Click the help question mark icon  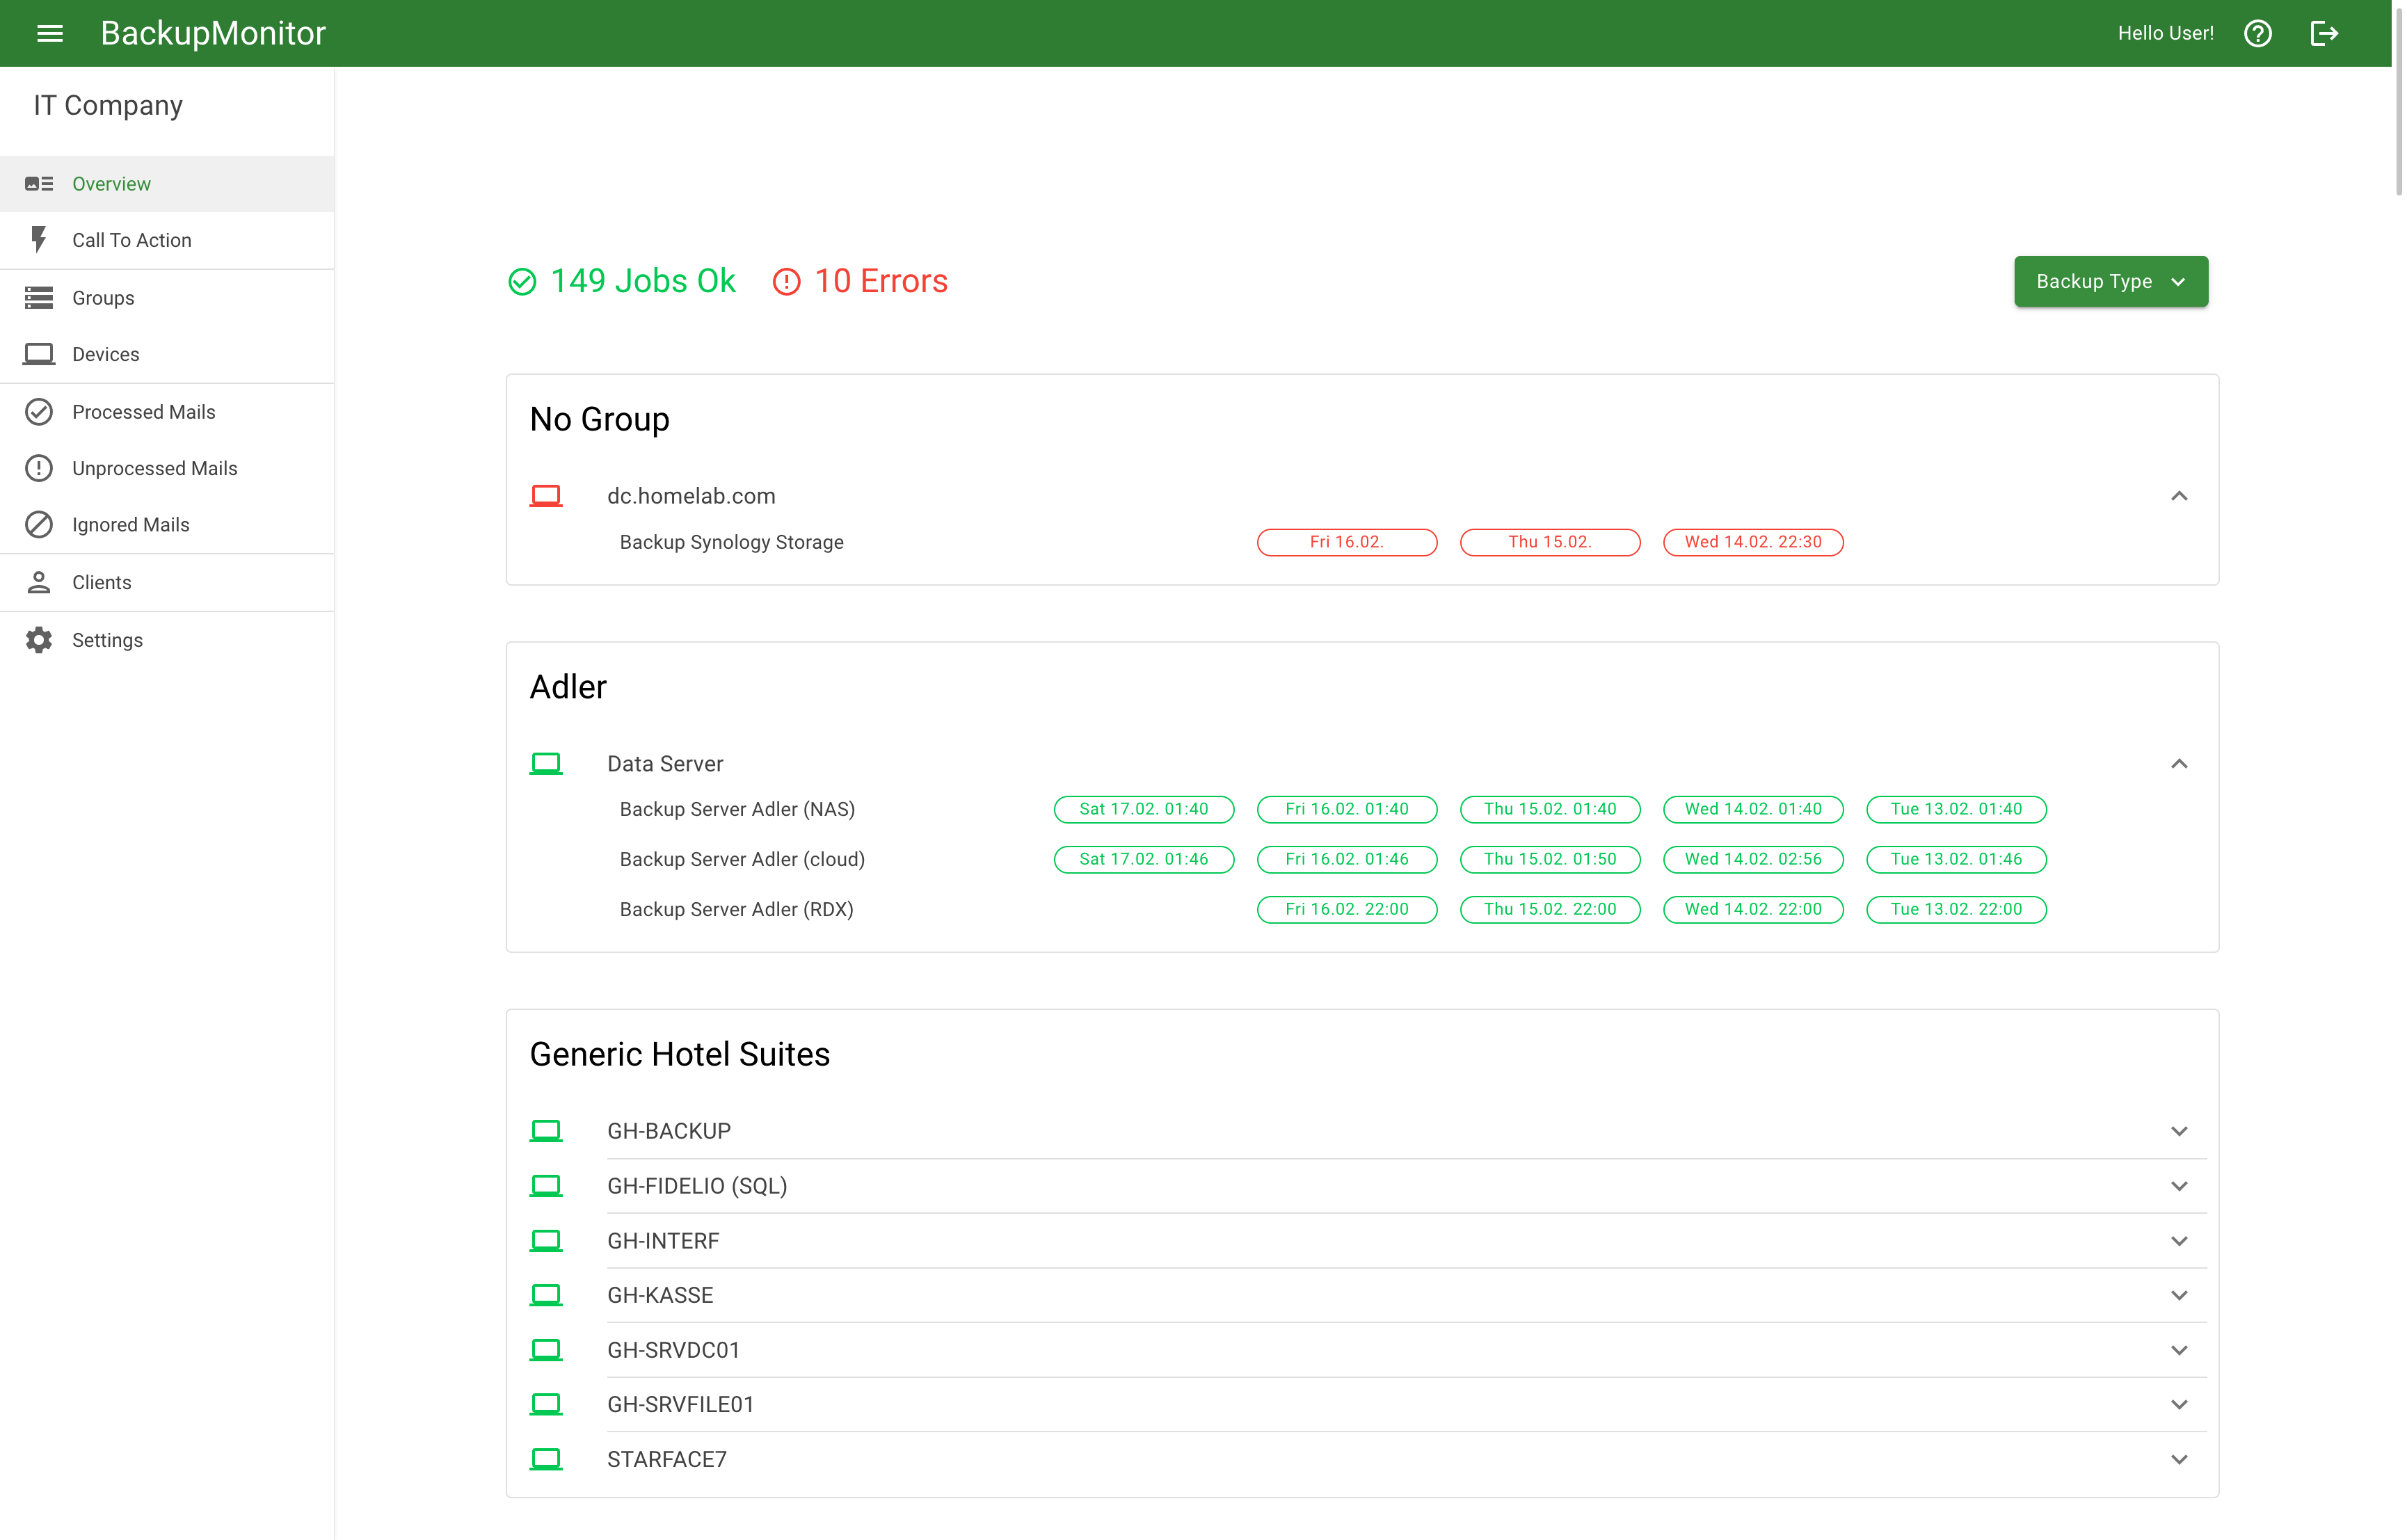click(2257, 33)
